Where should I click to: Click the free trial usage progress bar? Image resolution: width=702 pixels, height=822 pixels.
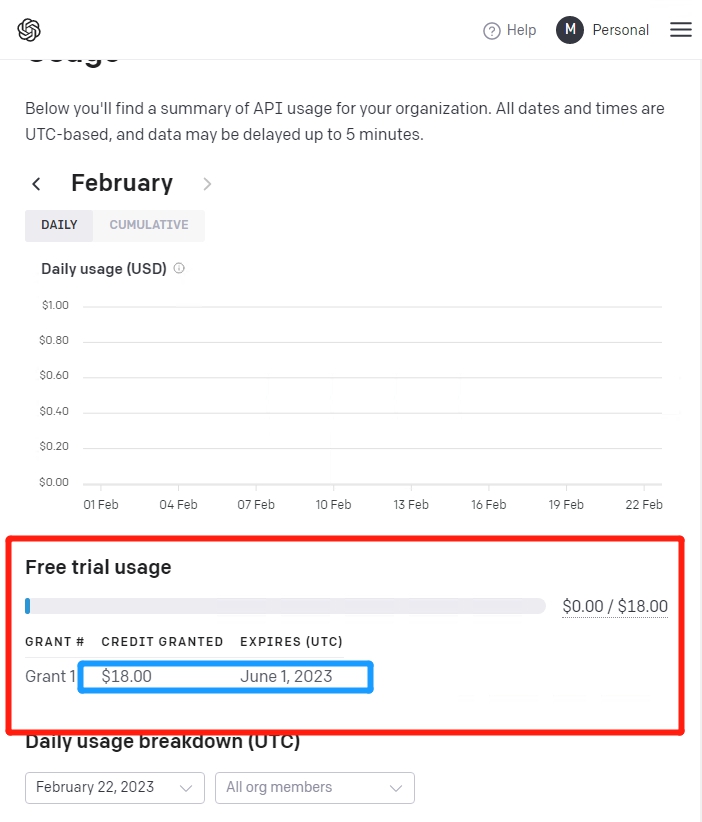click(x=285, y=606)
